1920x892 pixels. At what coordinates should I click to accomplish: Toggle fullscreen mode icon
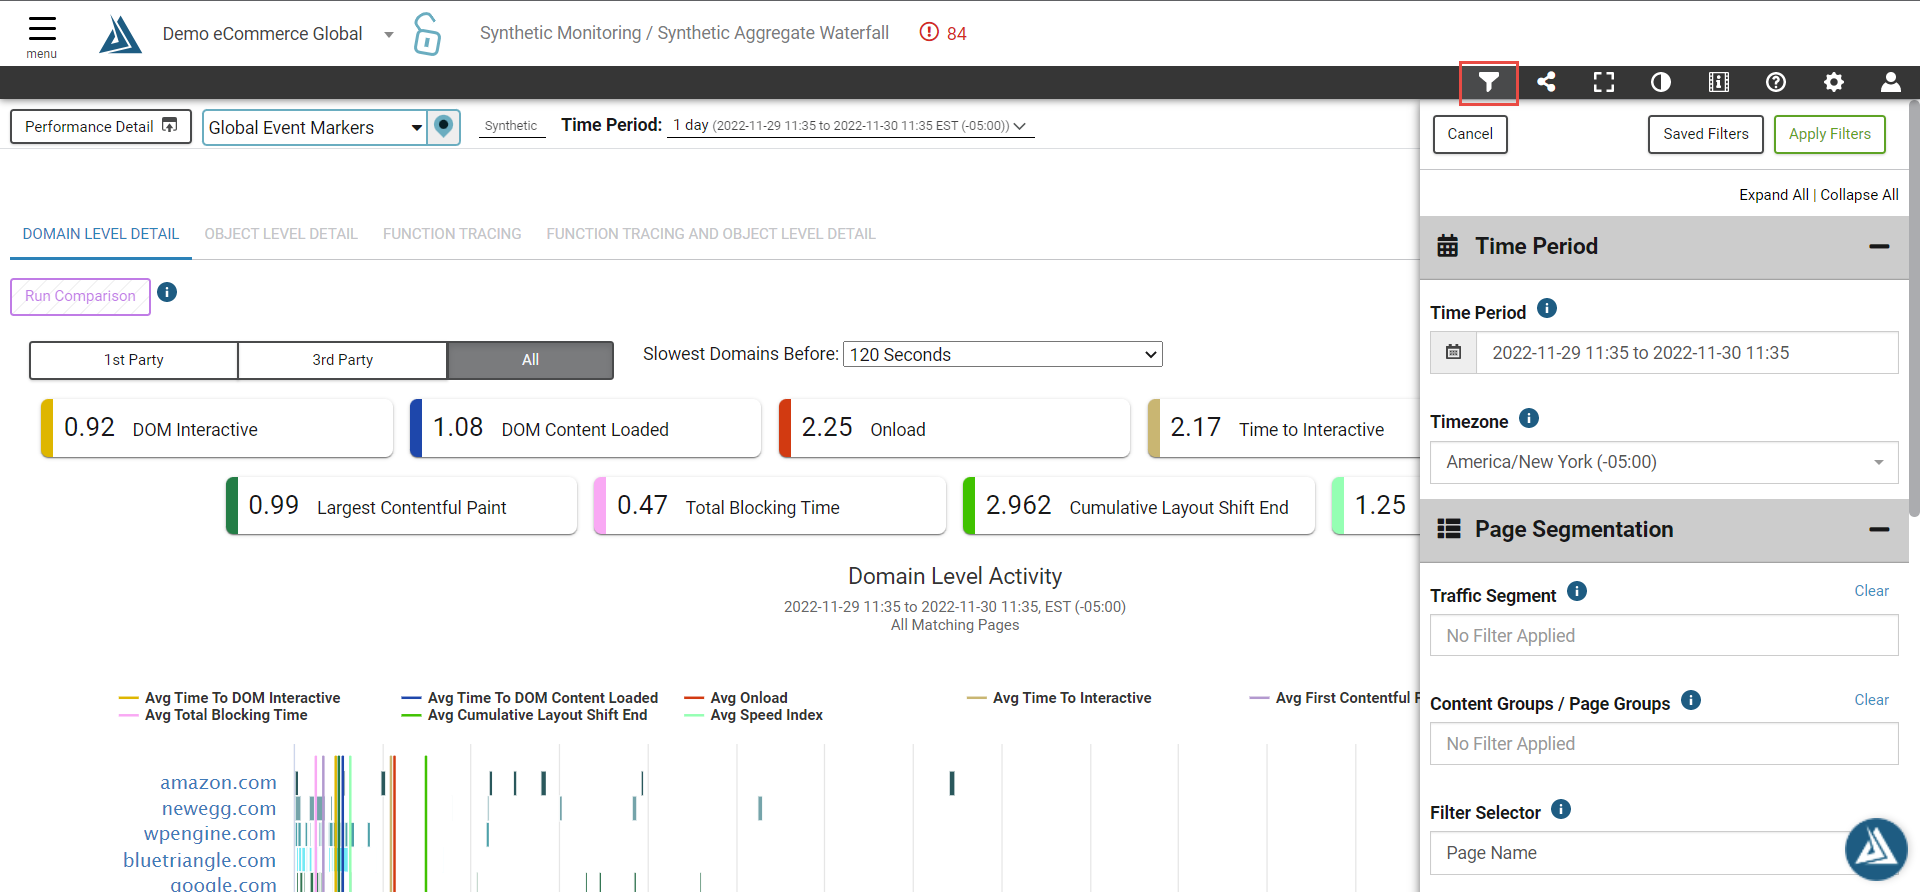(x=1604, y=82)
